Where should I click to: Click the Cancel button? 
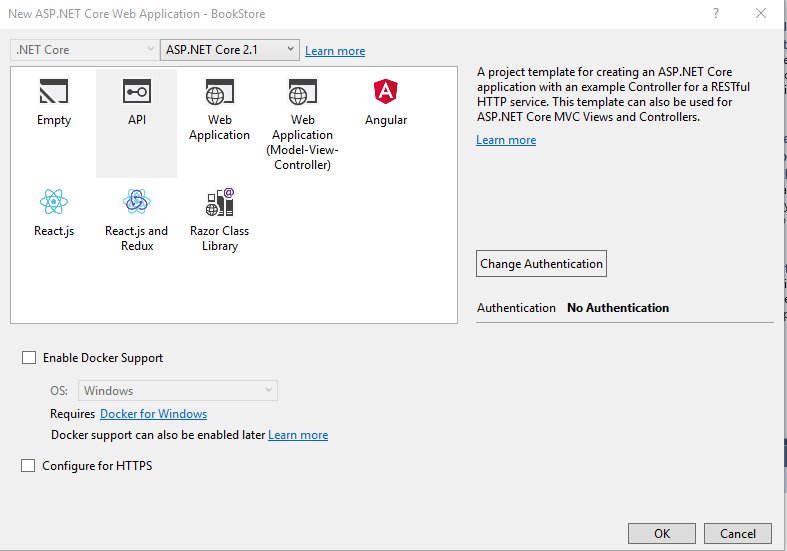point(738,533)
